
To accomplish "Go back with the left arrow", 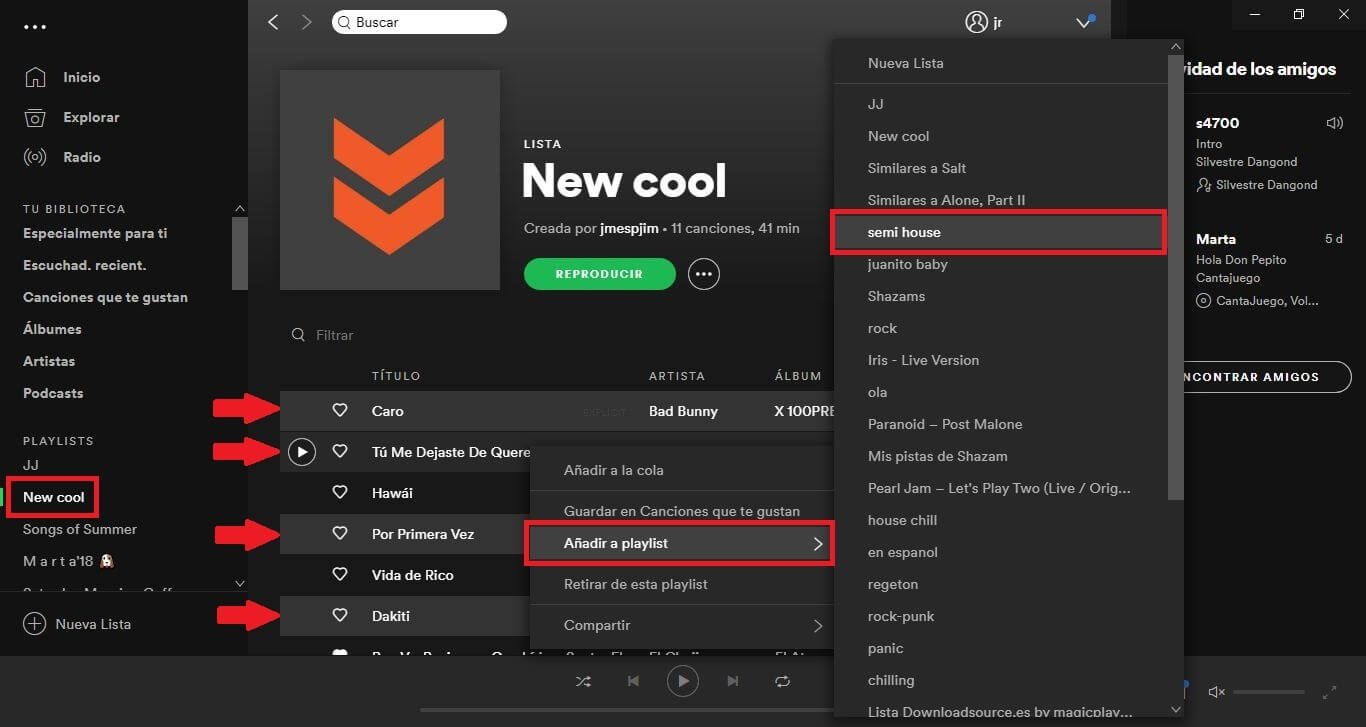I will point(273,22).
